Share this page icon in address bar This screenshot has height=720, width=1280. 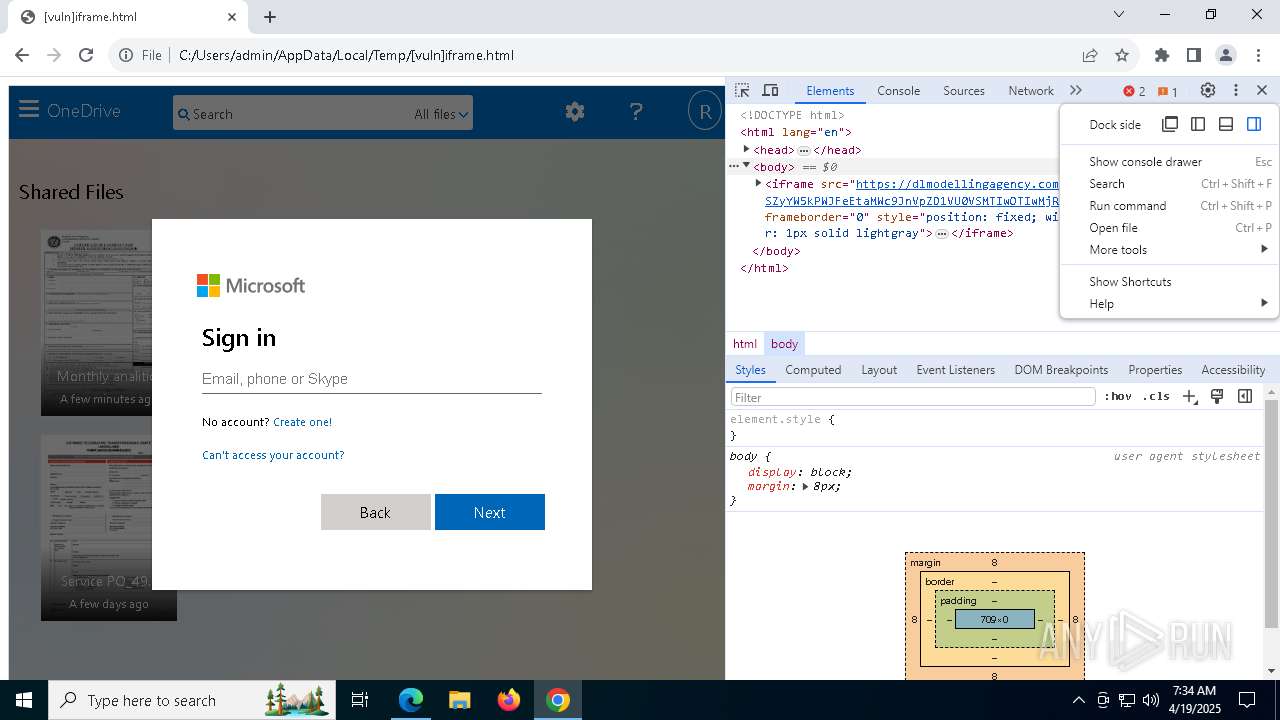coord(1090,55)
